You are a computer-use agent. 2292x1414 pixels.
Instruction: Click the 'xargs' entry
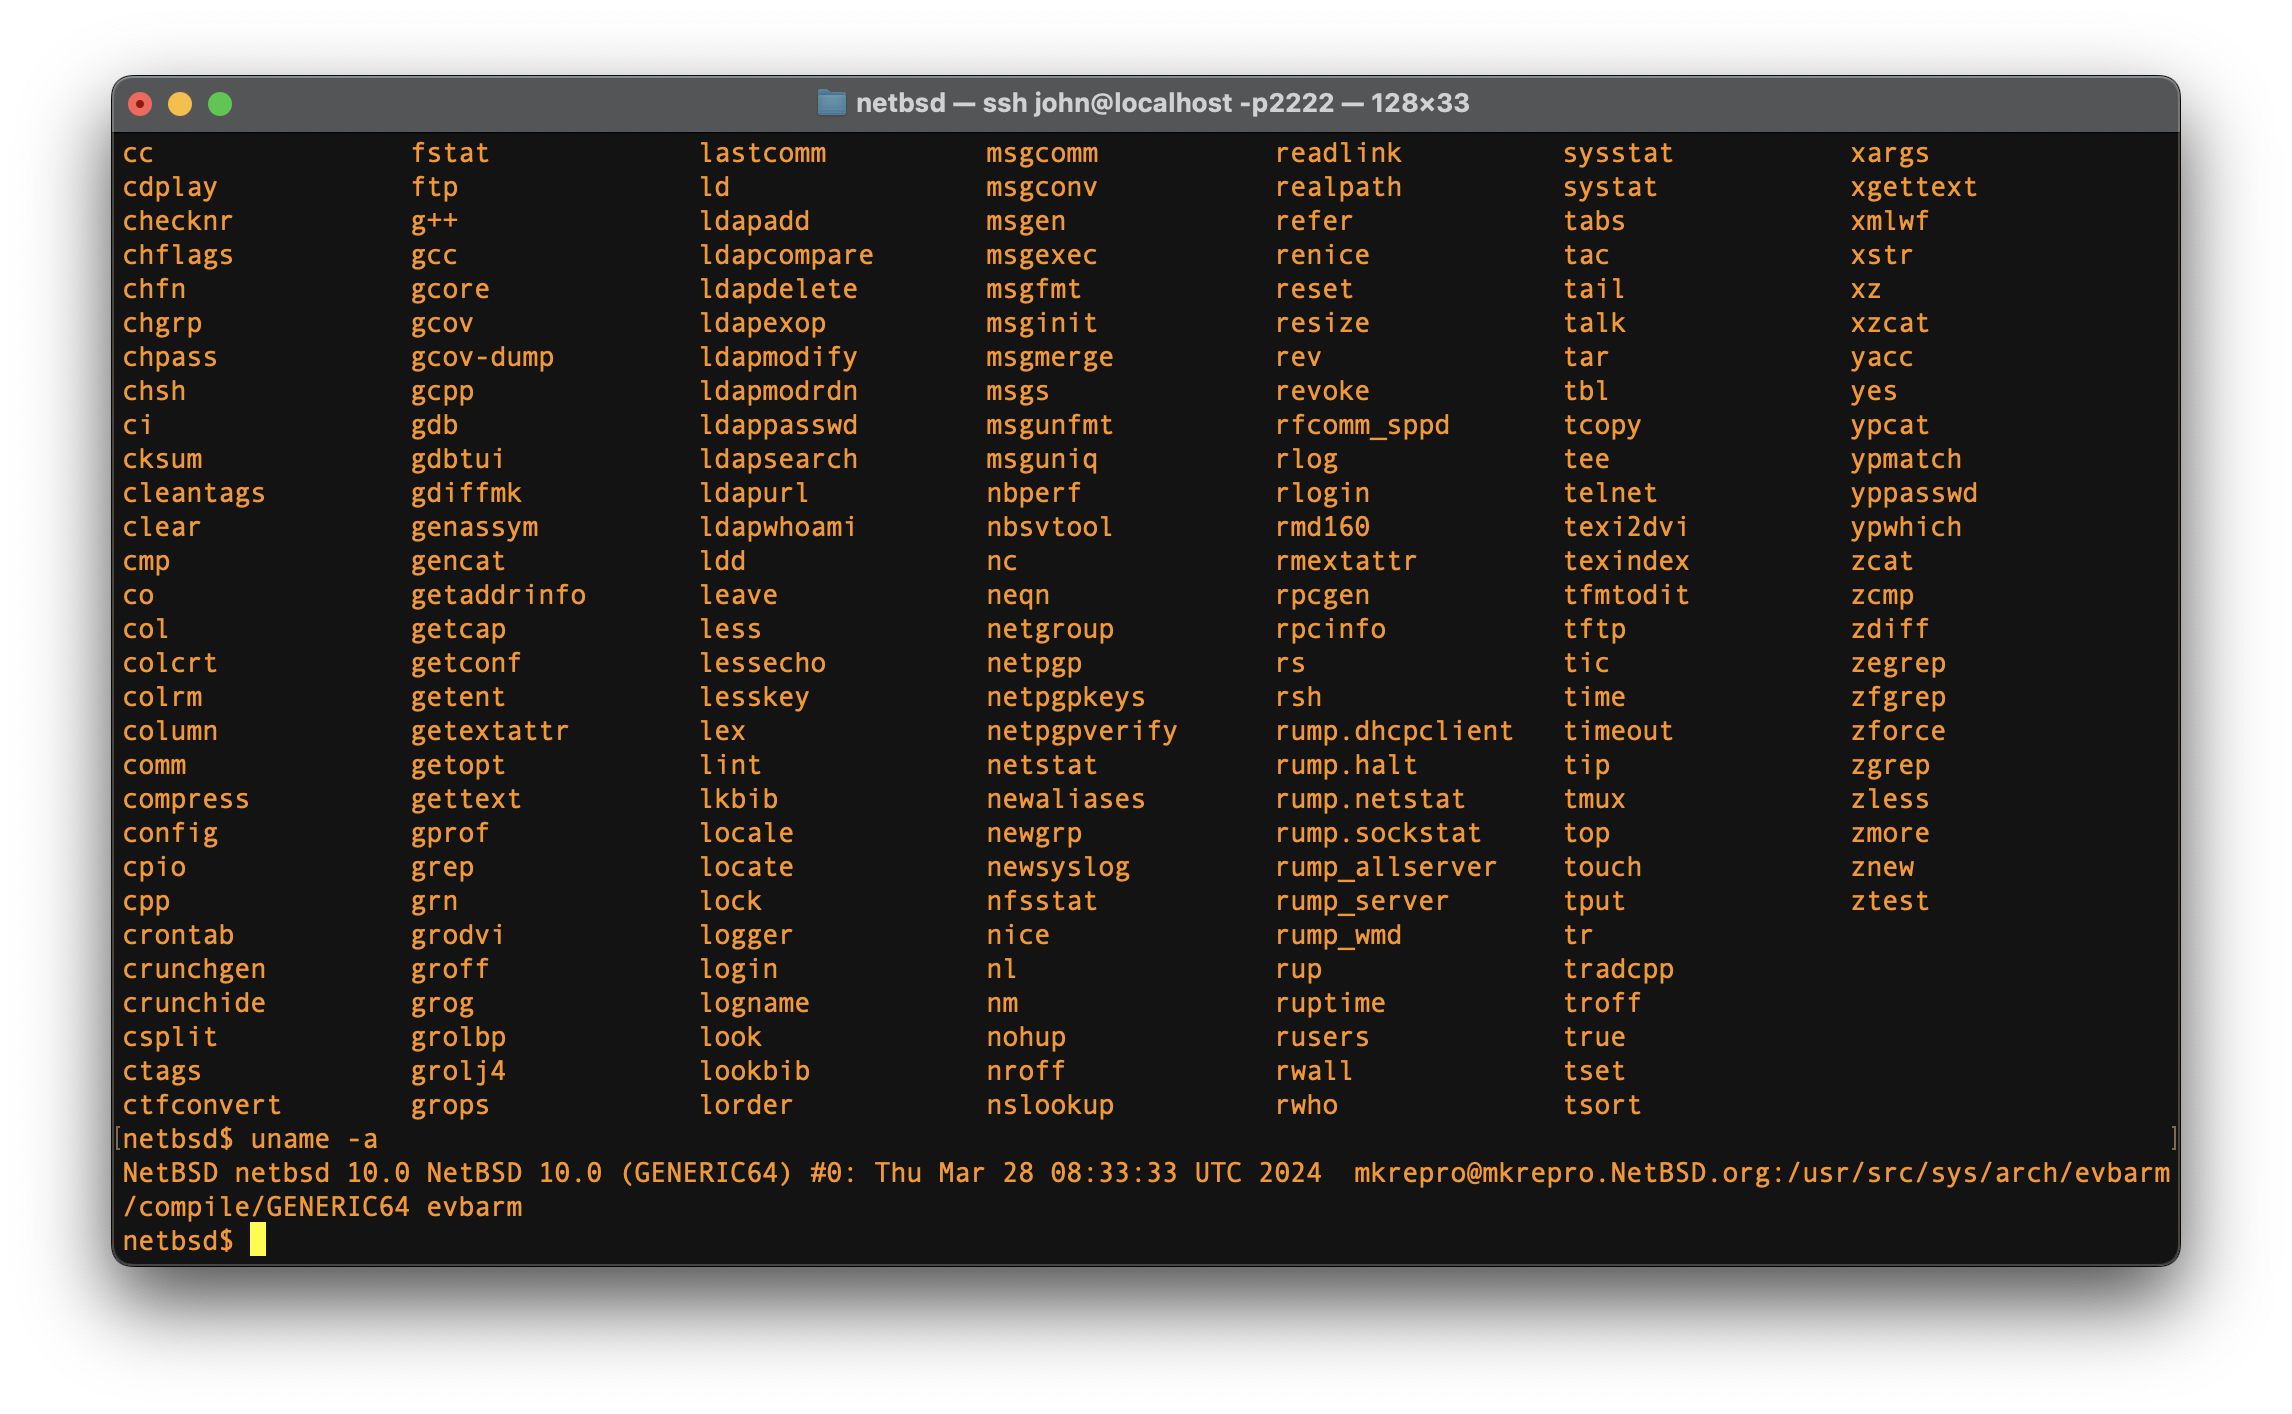tap(1890, 153)
